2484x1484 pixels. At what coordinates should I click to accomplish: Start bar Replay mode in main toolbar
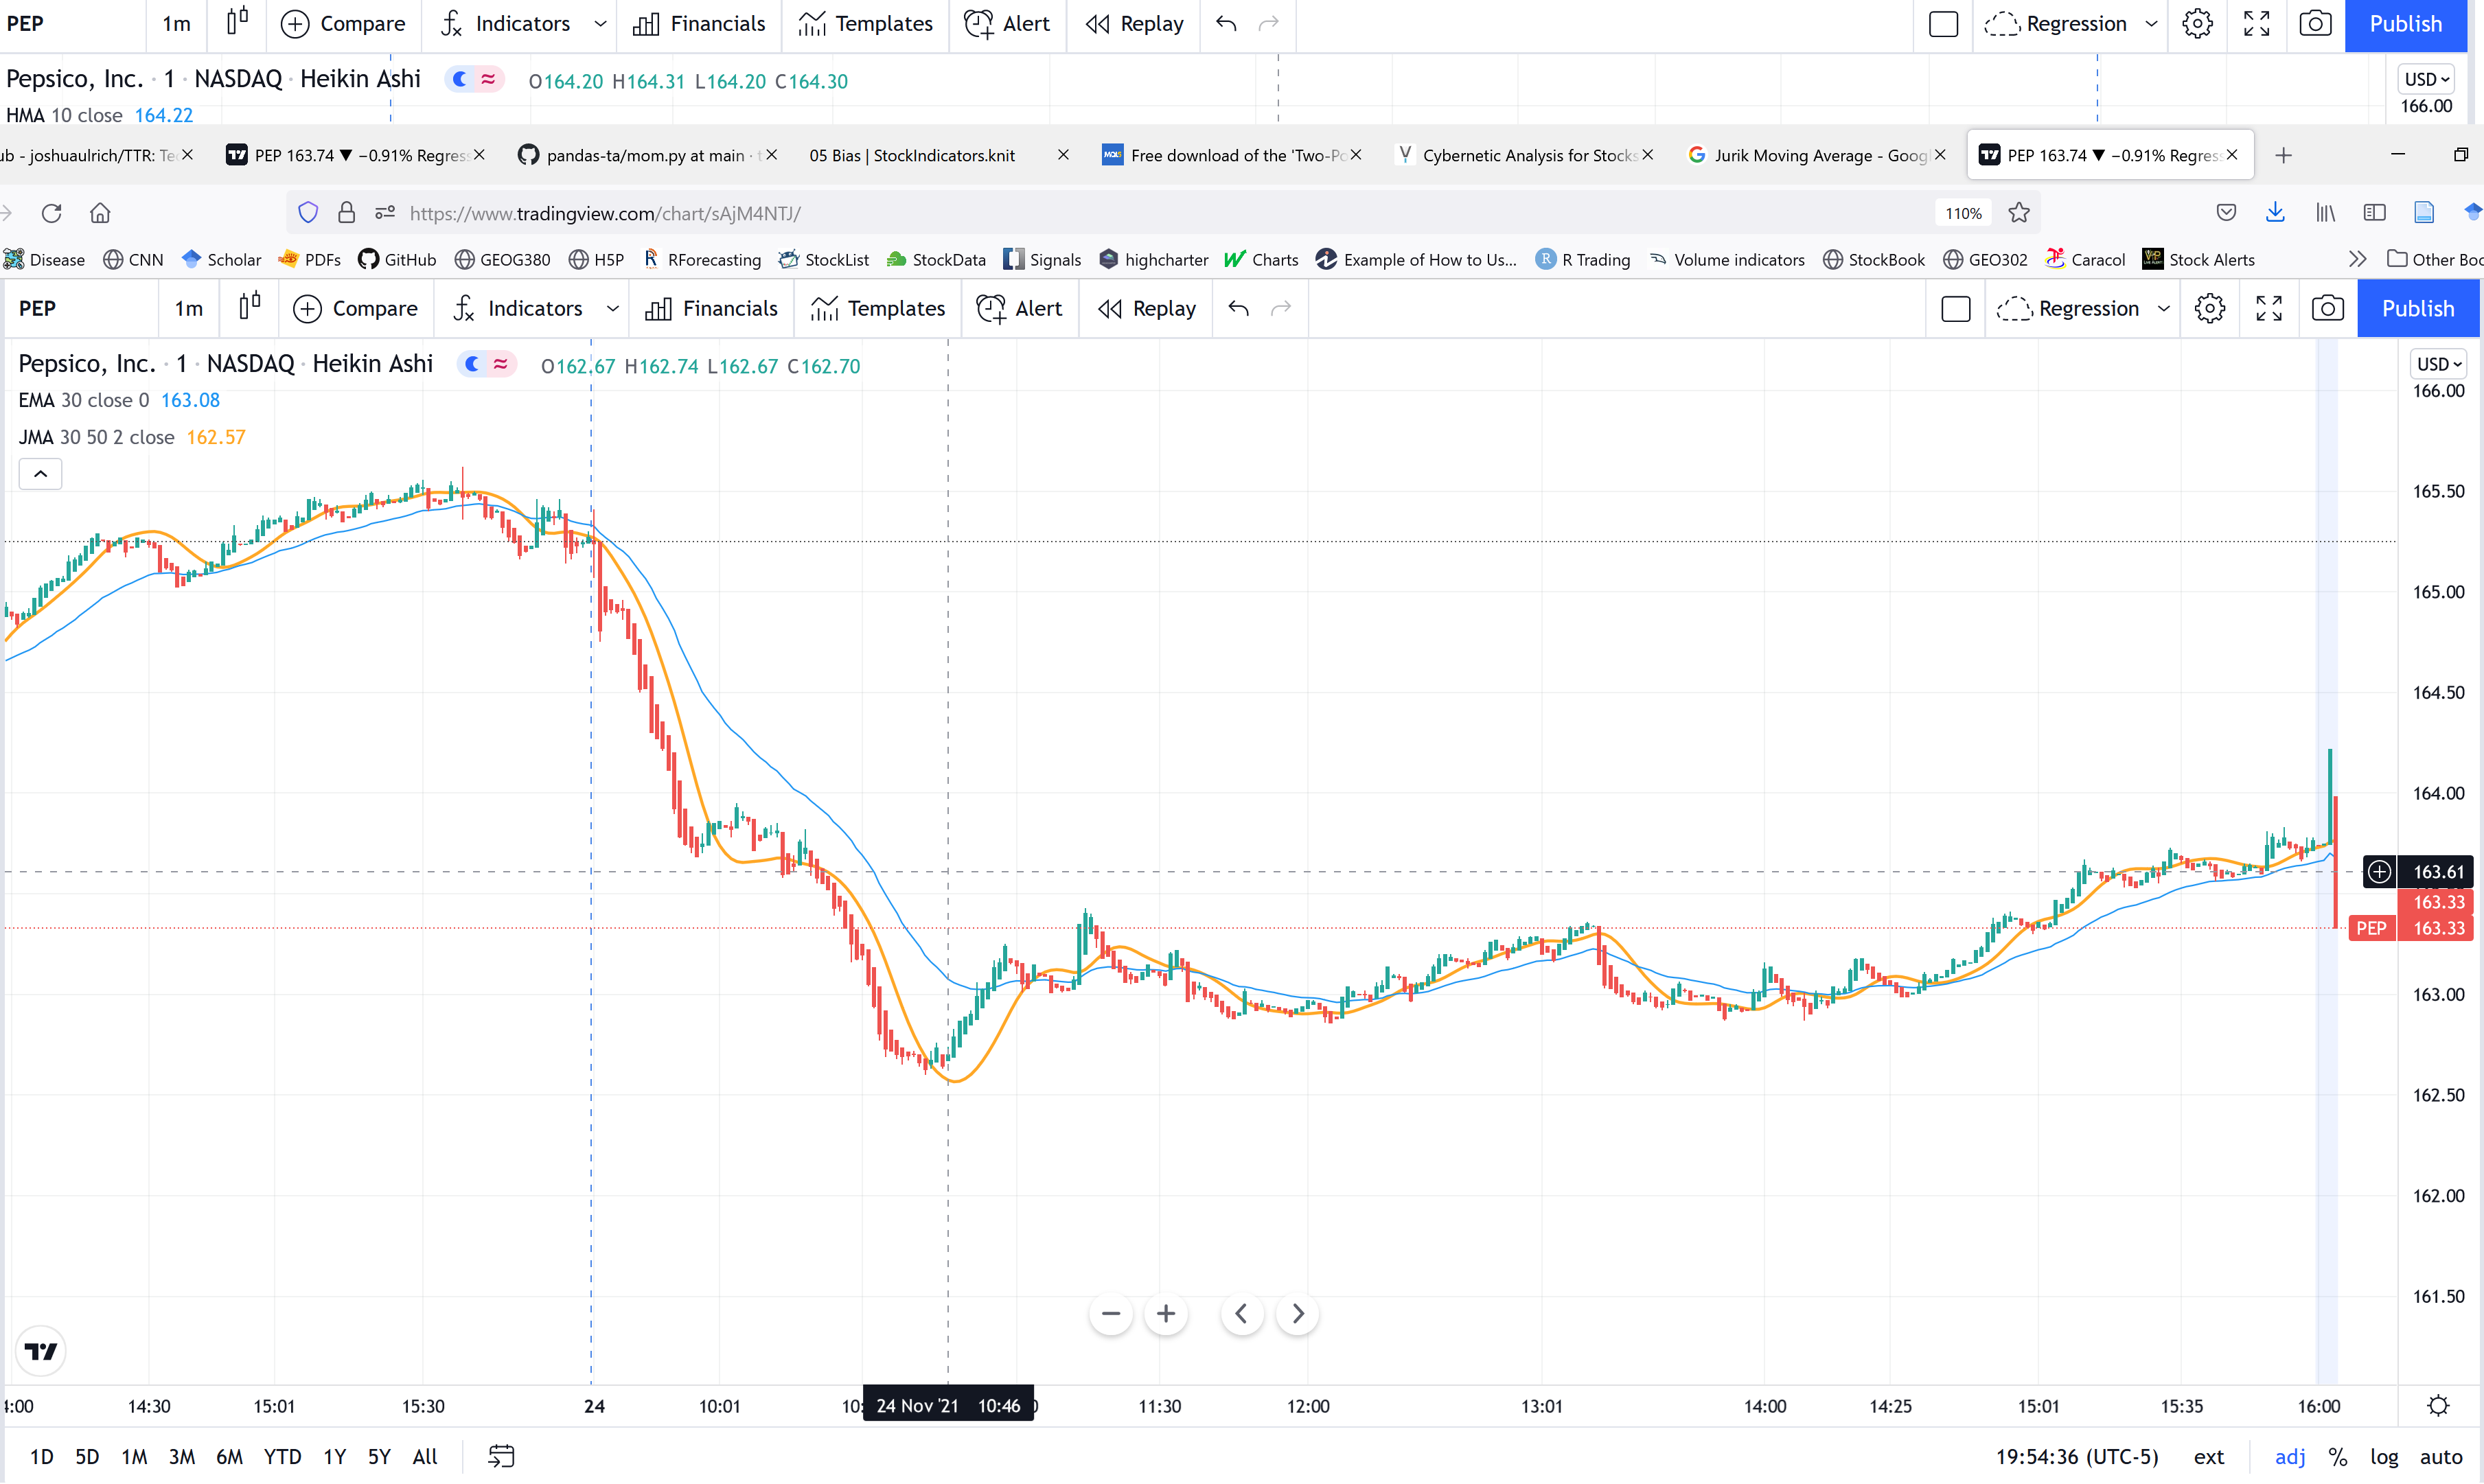pos(1147,308)
